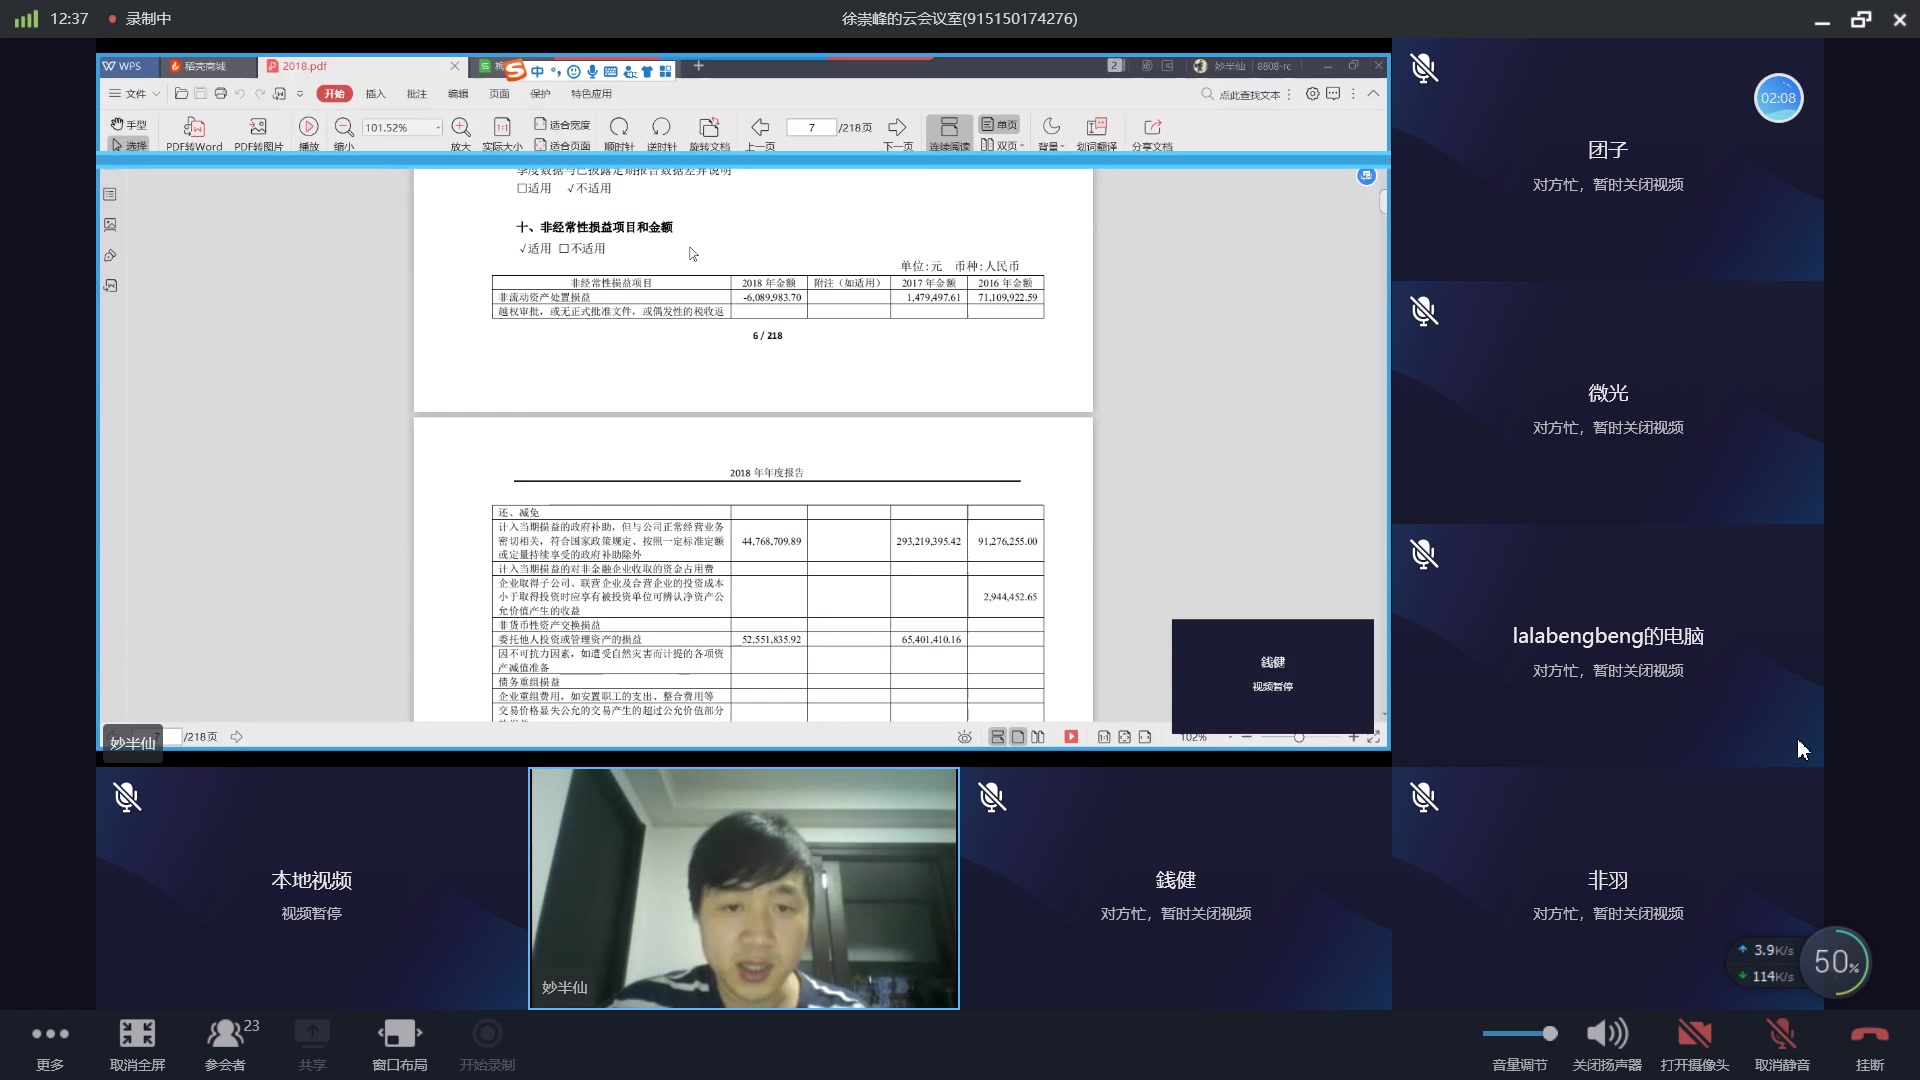Add a new tab with plus button
The image size is (1920, 1080).
698,66
